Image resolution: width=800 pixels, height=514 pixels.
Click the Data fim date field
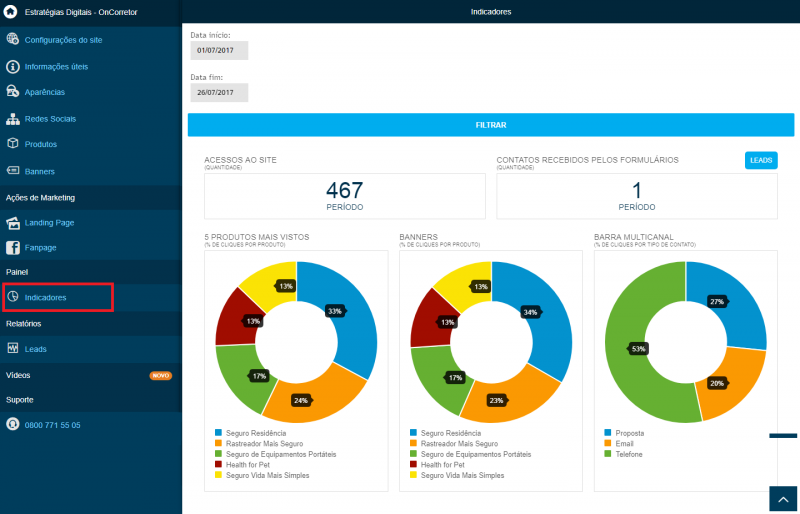(219, 92)
